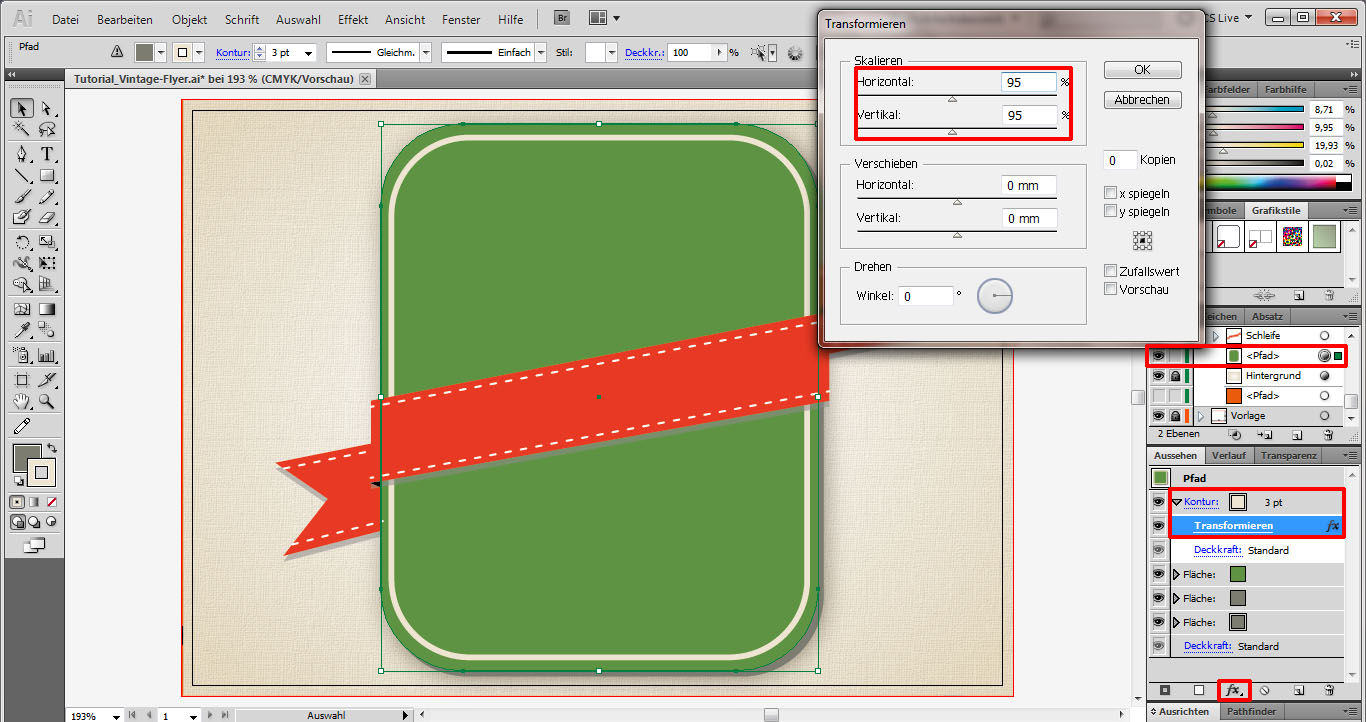Screen dimensions: 1366x722
Task: Choose the Zoom tool in toolbox
Action: (x=46, y=402)
